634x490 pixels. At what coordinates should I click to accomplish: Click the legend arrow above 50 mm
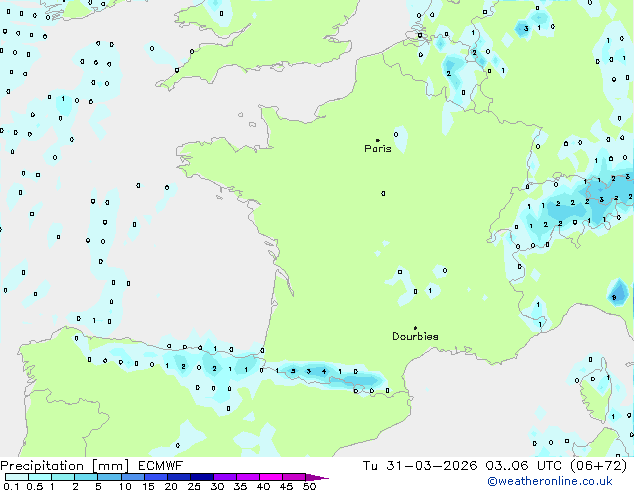click(317, 477)
